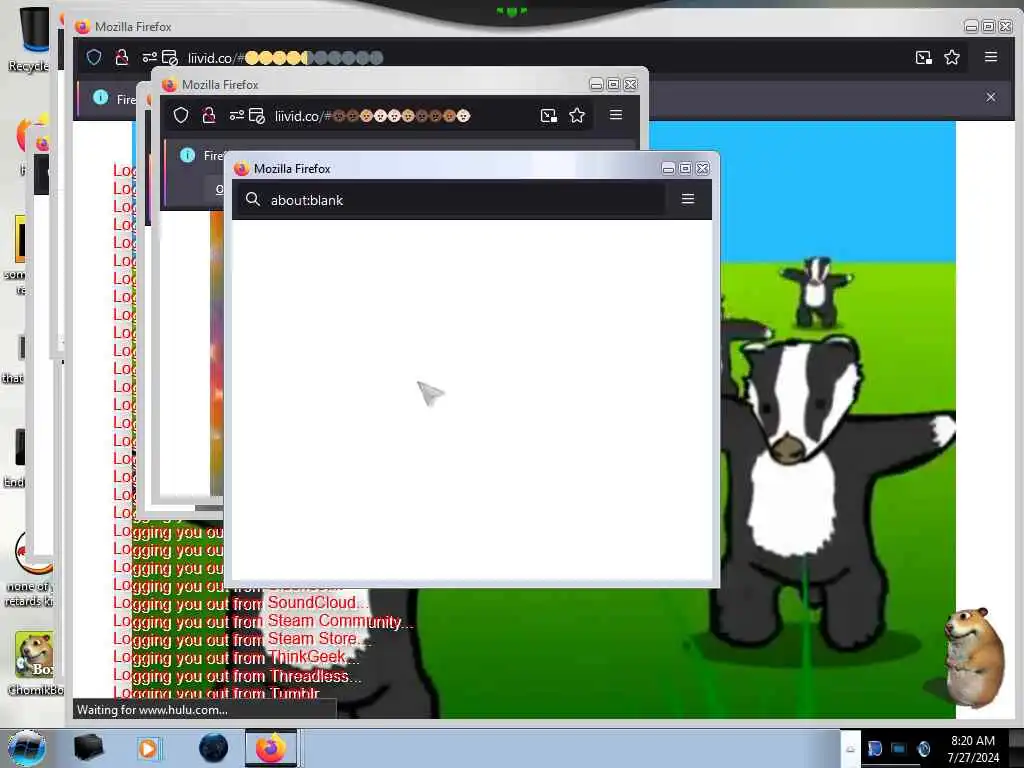Click the liivid.co URL in the middle Firefox window
The height and width of the screenshot is (768, 1024).
point(372,116)
